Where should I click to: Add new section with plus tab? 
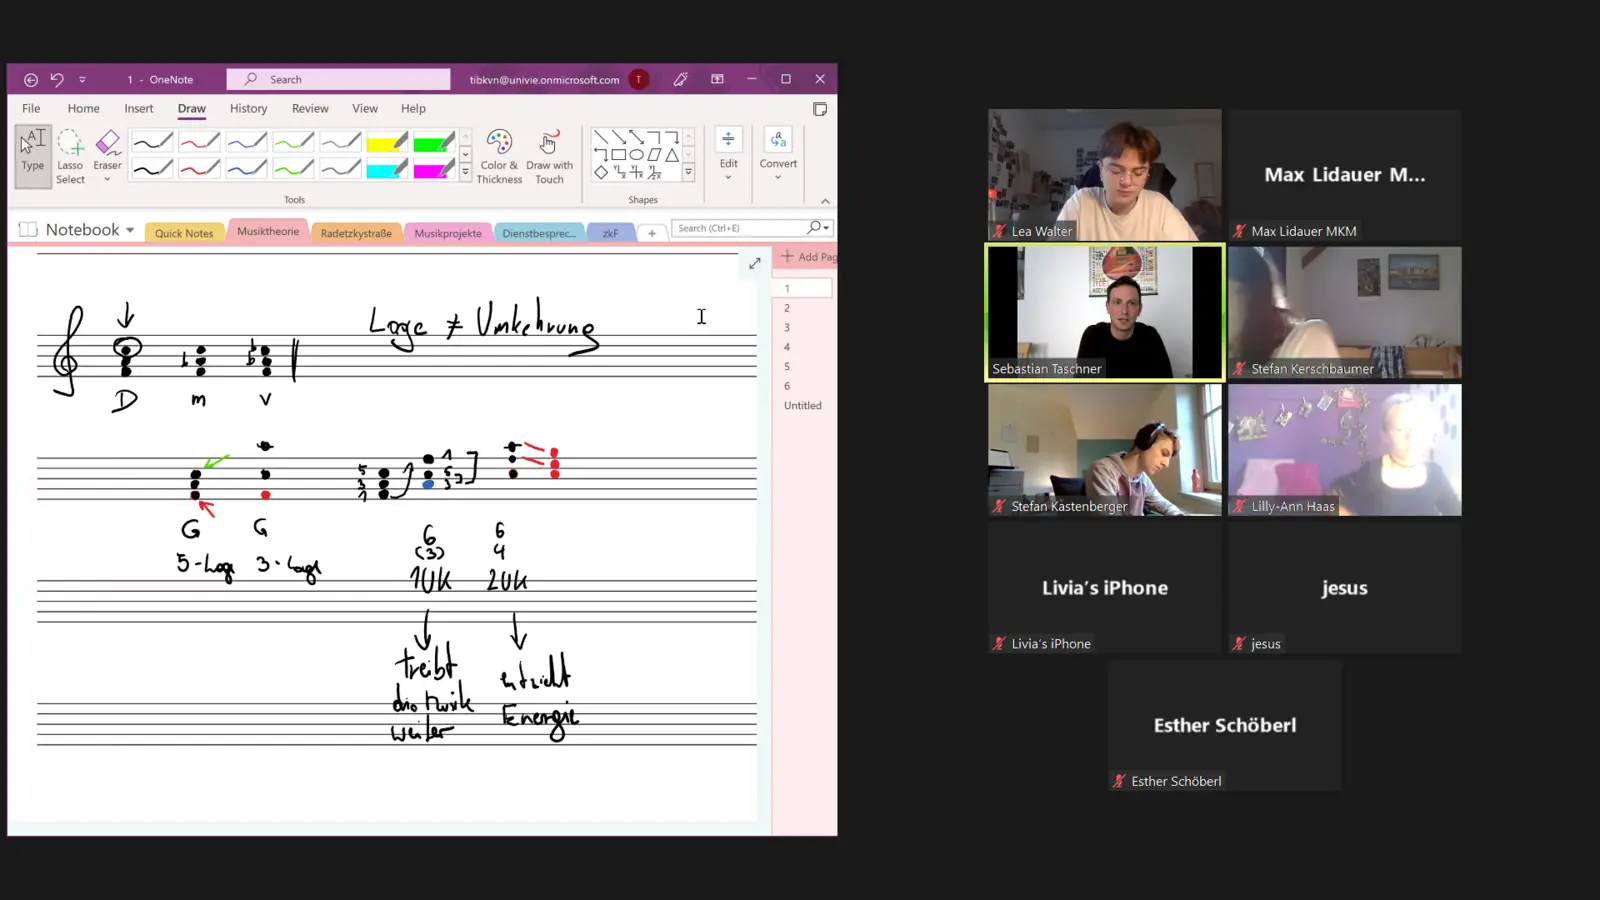pos(652,233)
